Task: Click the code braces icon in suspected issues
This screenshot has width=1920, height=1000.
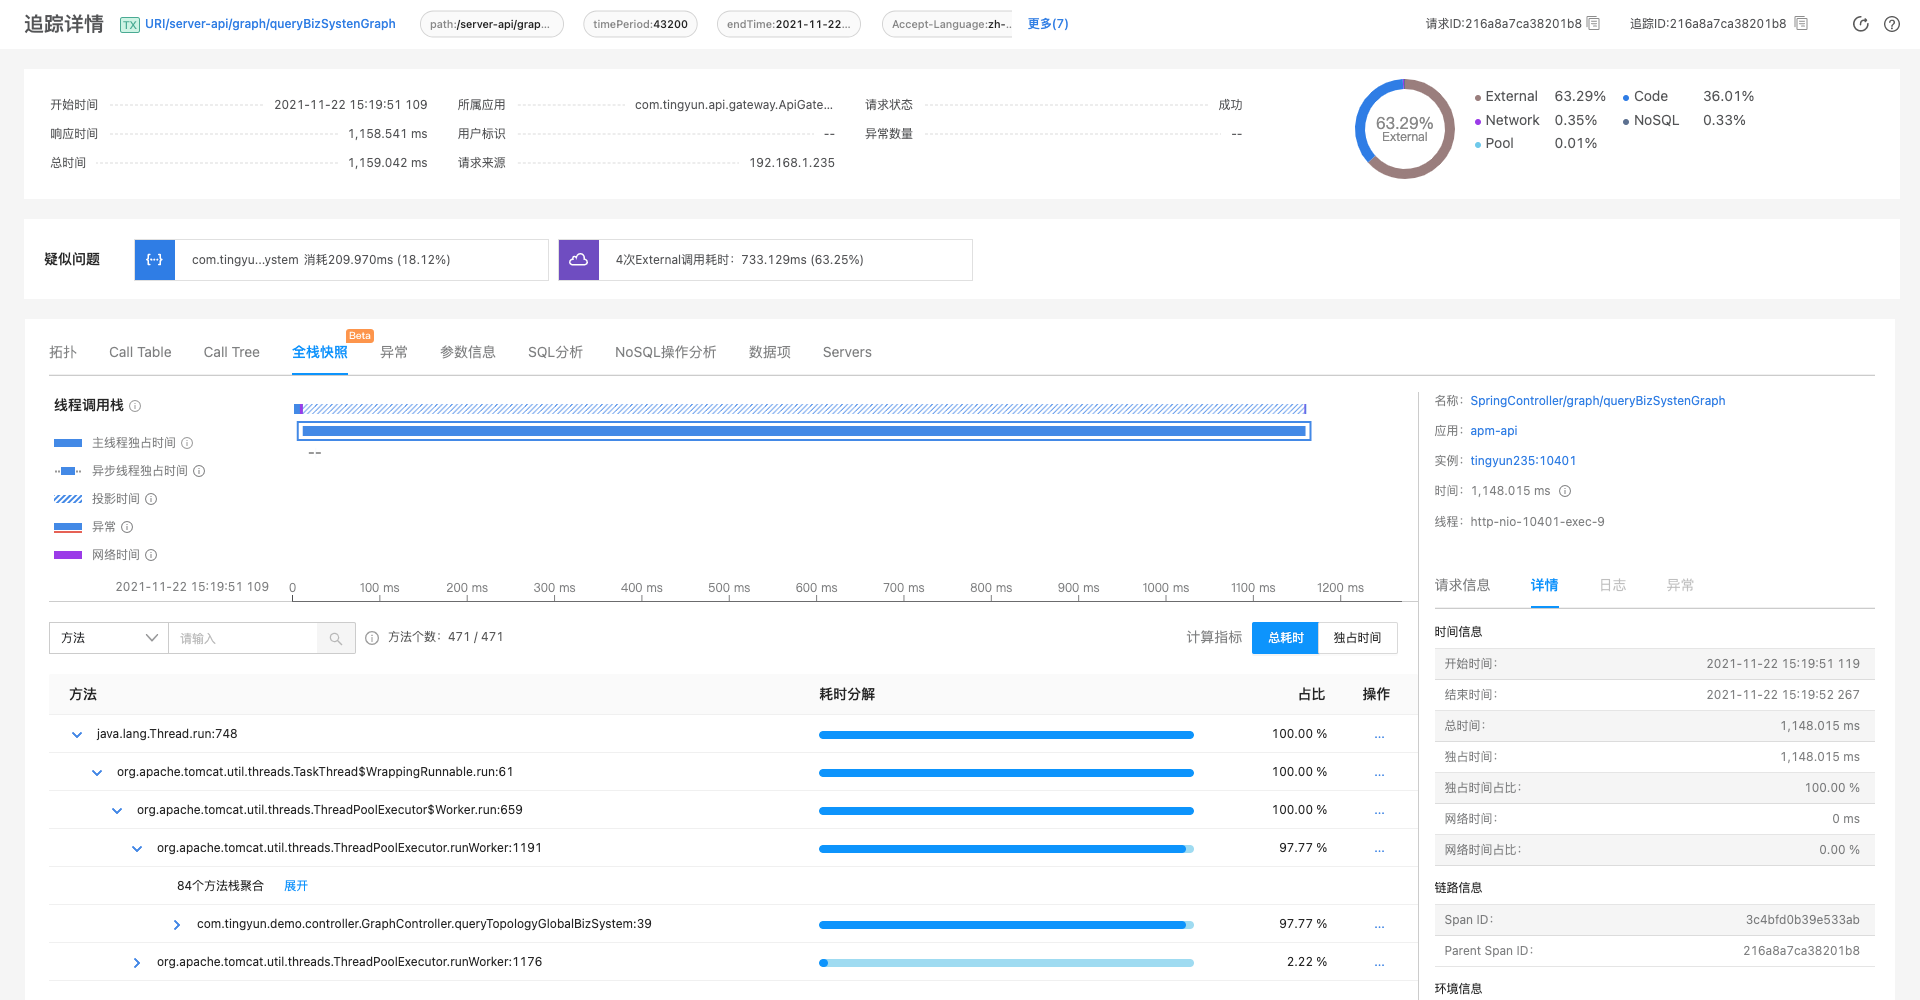Action: point(155,260)
